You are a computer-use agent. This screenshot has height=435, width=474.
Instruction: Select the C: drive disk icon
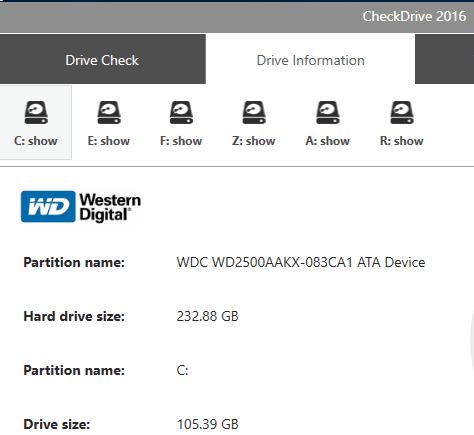click(36, 113)
